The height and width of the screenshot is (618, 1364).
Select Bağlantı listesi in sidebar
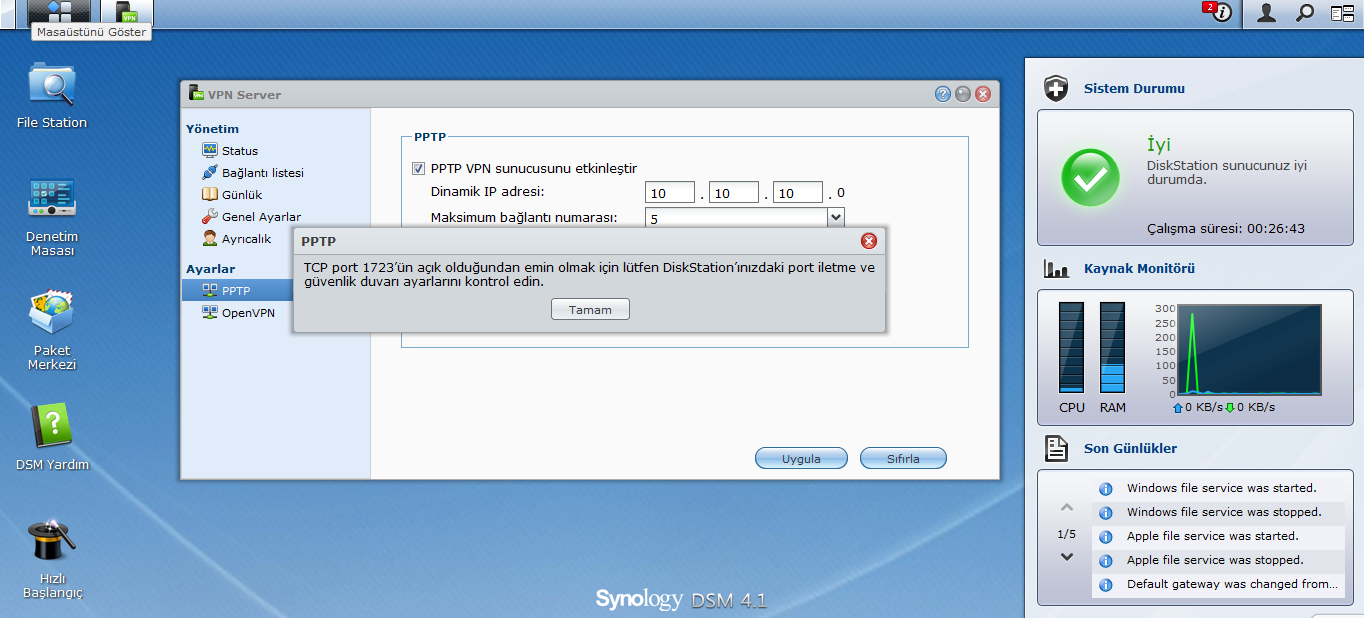262,173
